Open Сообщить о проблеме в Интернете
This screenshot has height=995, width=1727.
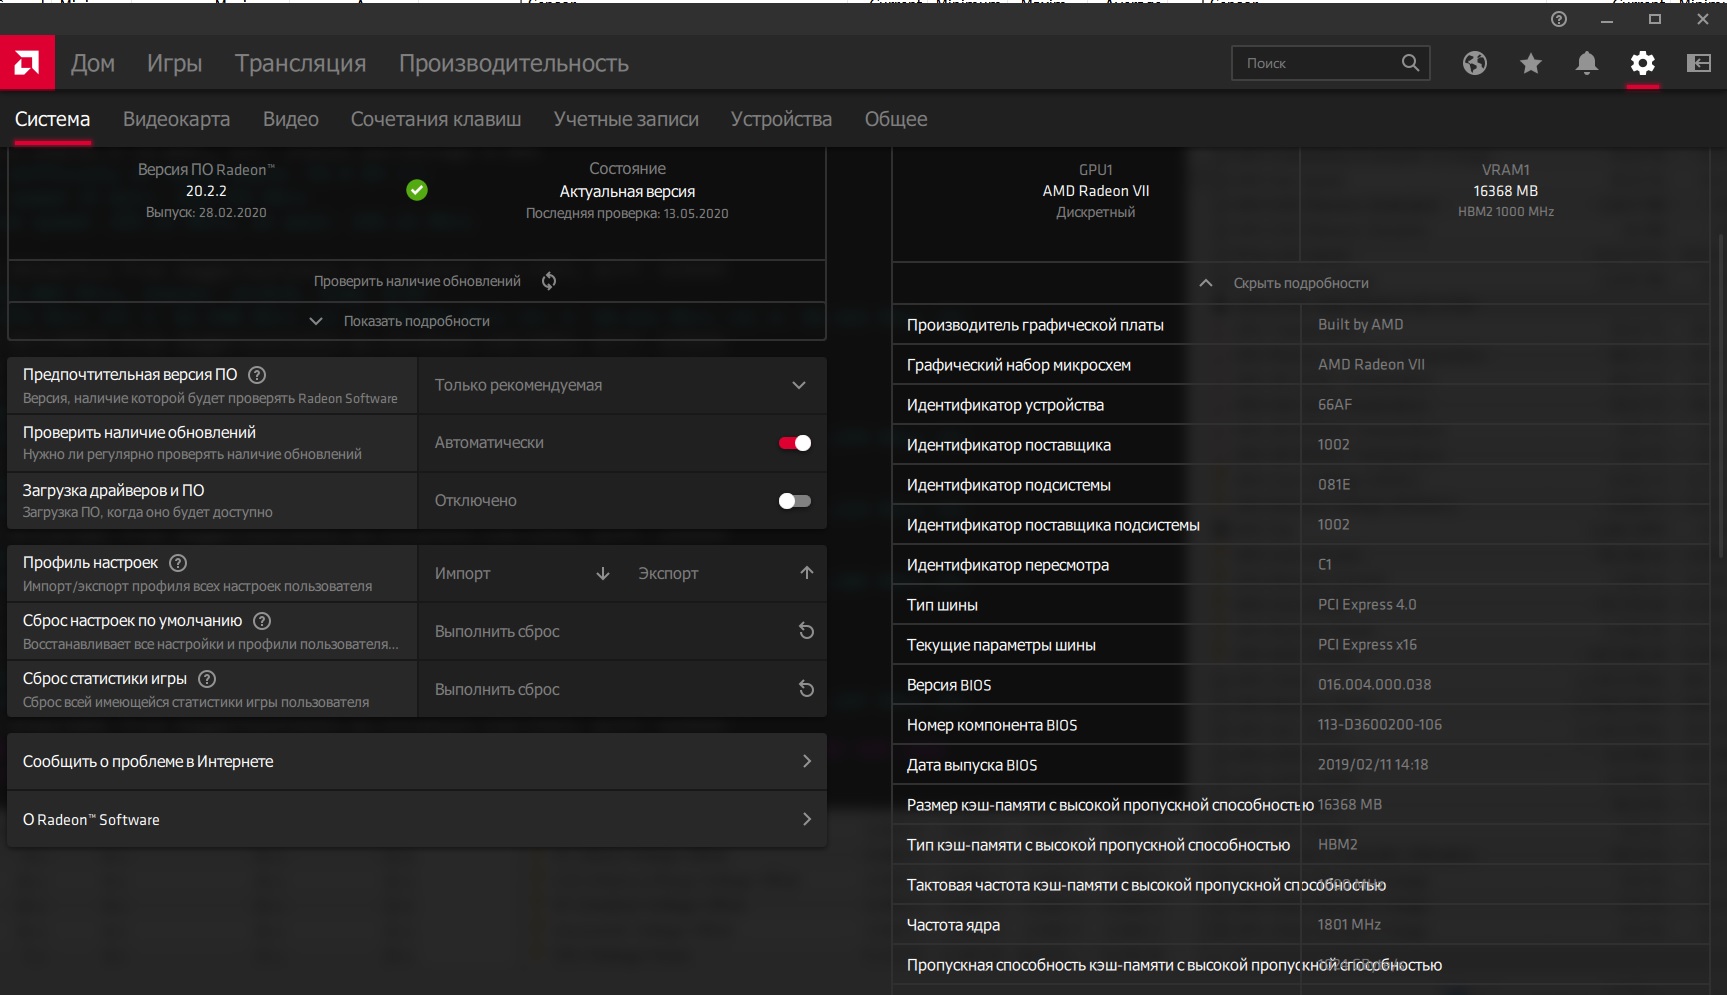417,762
